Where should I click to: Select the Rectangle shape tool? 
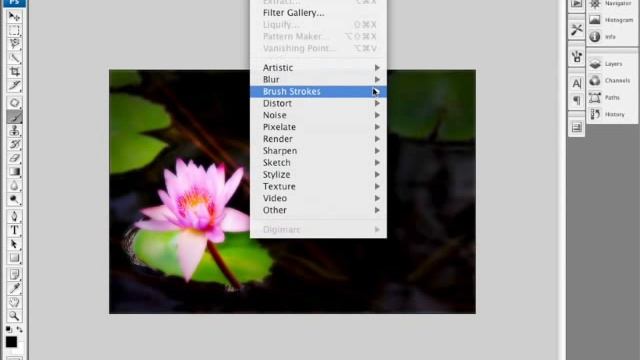[x=14, y=258]
